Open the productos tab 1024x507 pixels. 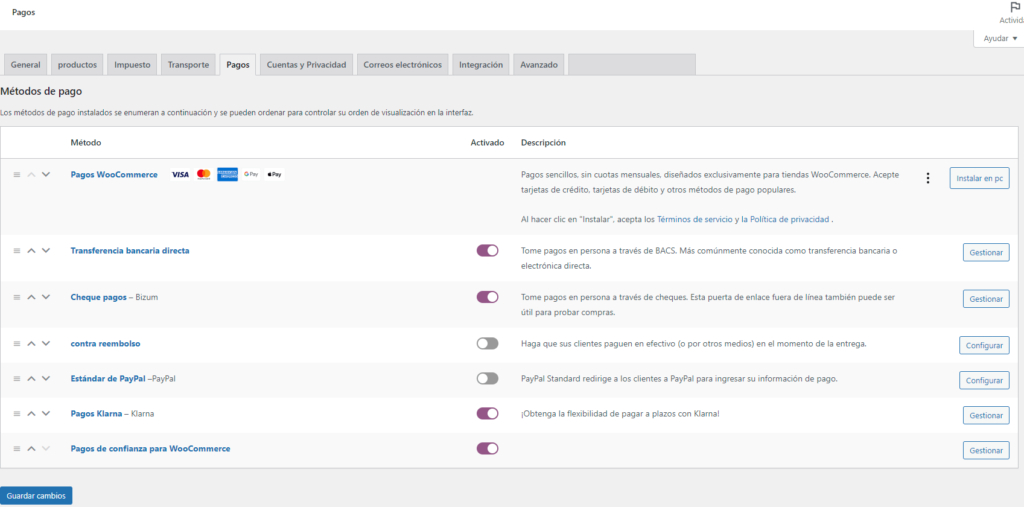click(77, 65)
